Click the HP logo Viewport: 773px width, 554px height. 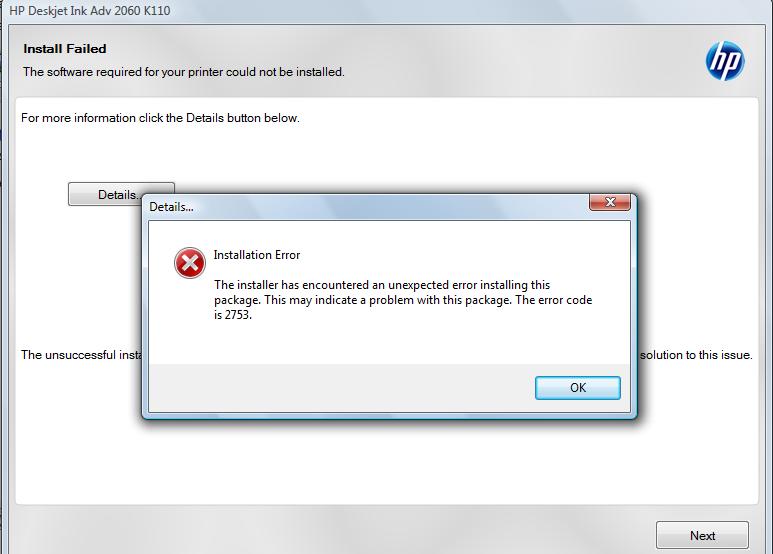[x=725, y=61]
